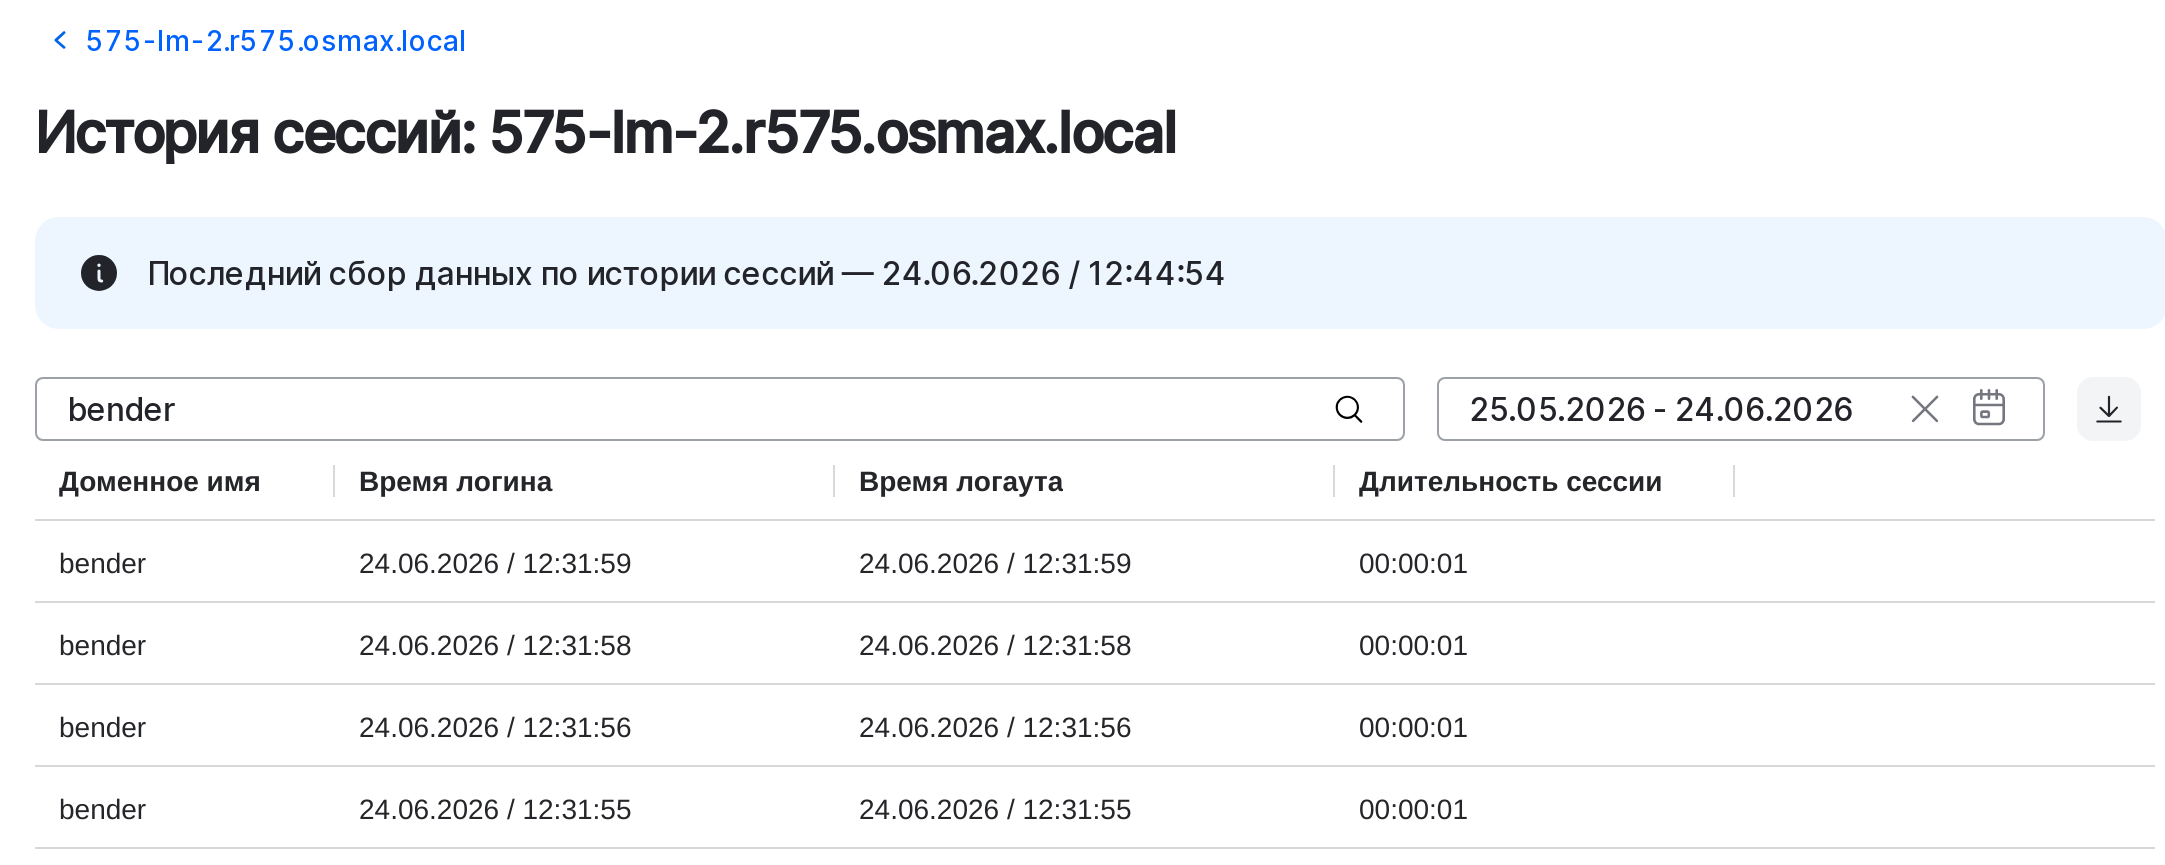Viewport: 2165px width, 865px height.
Task: Click the magnifier search icon
Action: 1349,409
